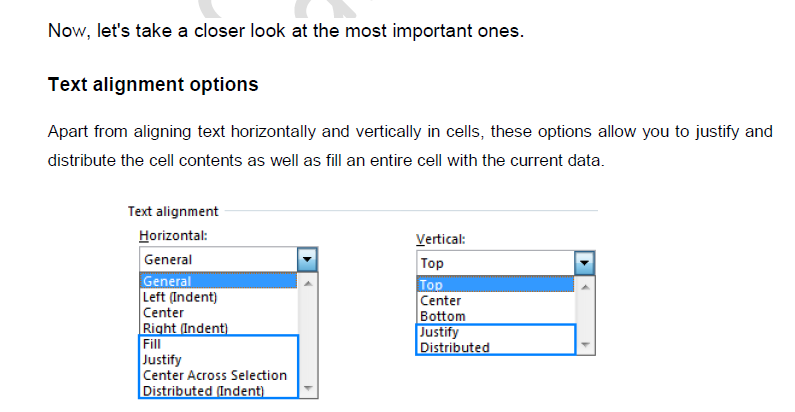The height and width of the screenshot is (412, 795).
Task: Select Distributed in the Vertical list
Action: click(x=454, y=348)
